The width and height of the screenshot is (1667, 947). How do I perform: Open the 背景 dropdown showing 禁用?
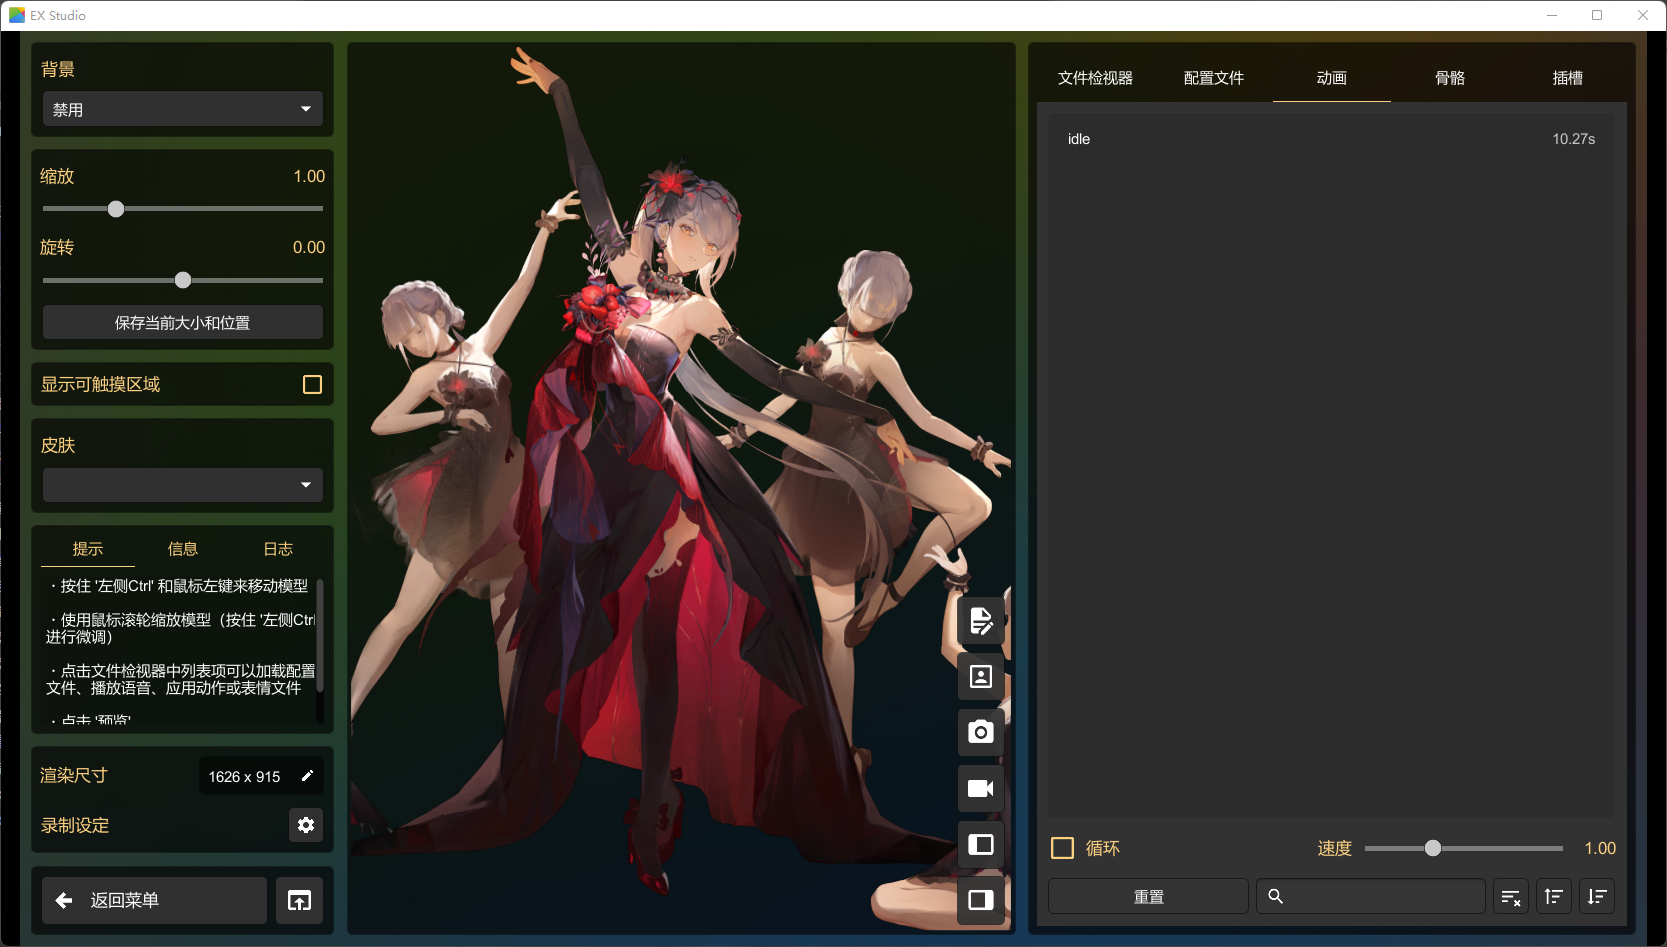(183, 109)
